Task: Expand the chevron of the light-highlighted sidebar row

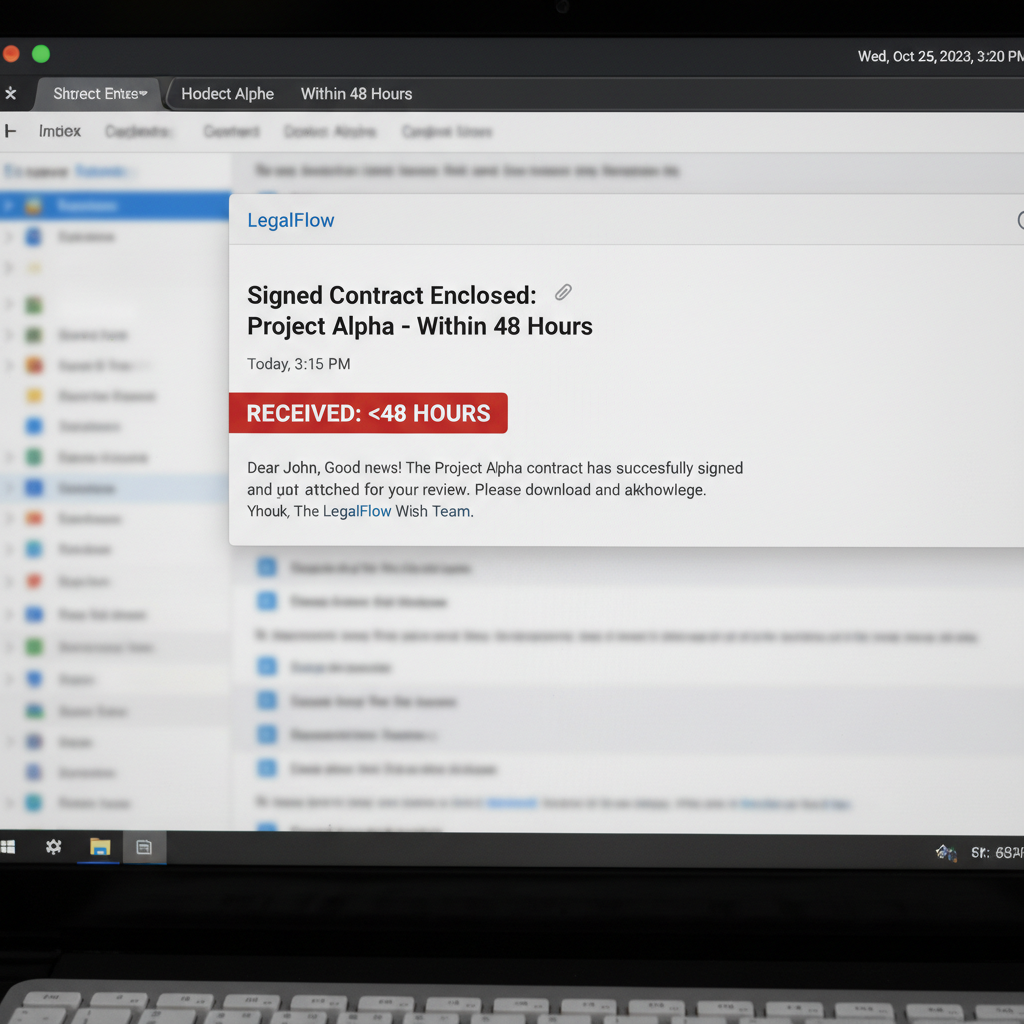Action: pos(9,488)
